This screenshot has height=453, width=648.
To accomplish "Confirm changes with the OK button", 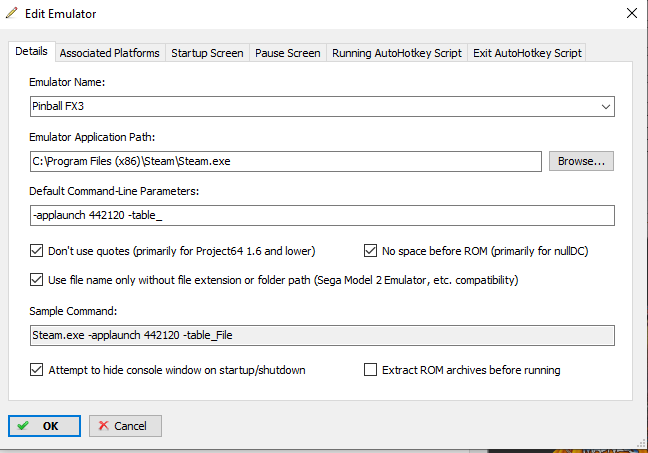I will pos(44,426).
